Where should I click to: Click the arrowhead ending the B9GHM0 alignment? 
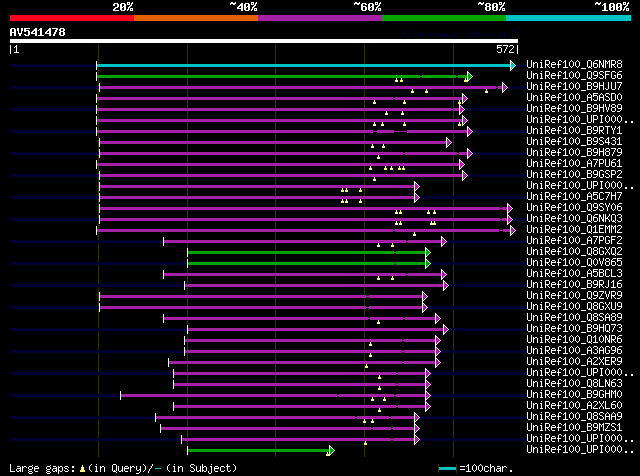pyautogui.click(x=428, y=396)
